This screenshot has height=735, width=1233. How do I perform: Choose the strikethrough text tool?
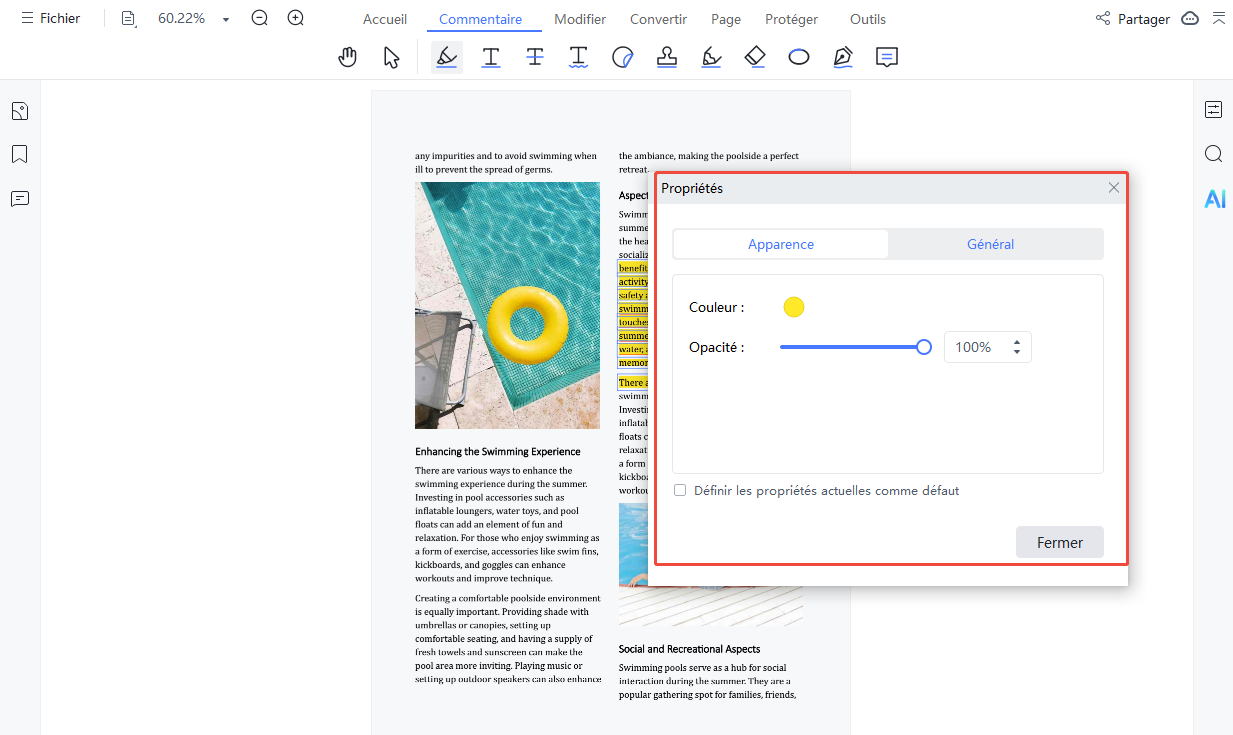point(535,58)
